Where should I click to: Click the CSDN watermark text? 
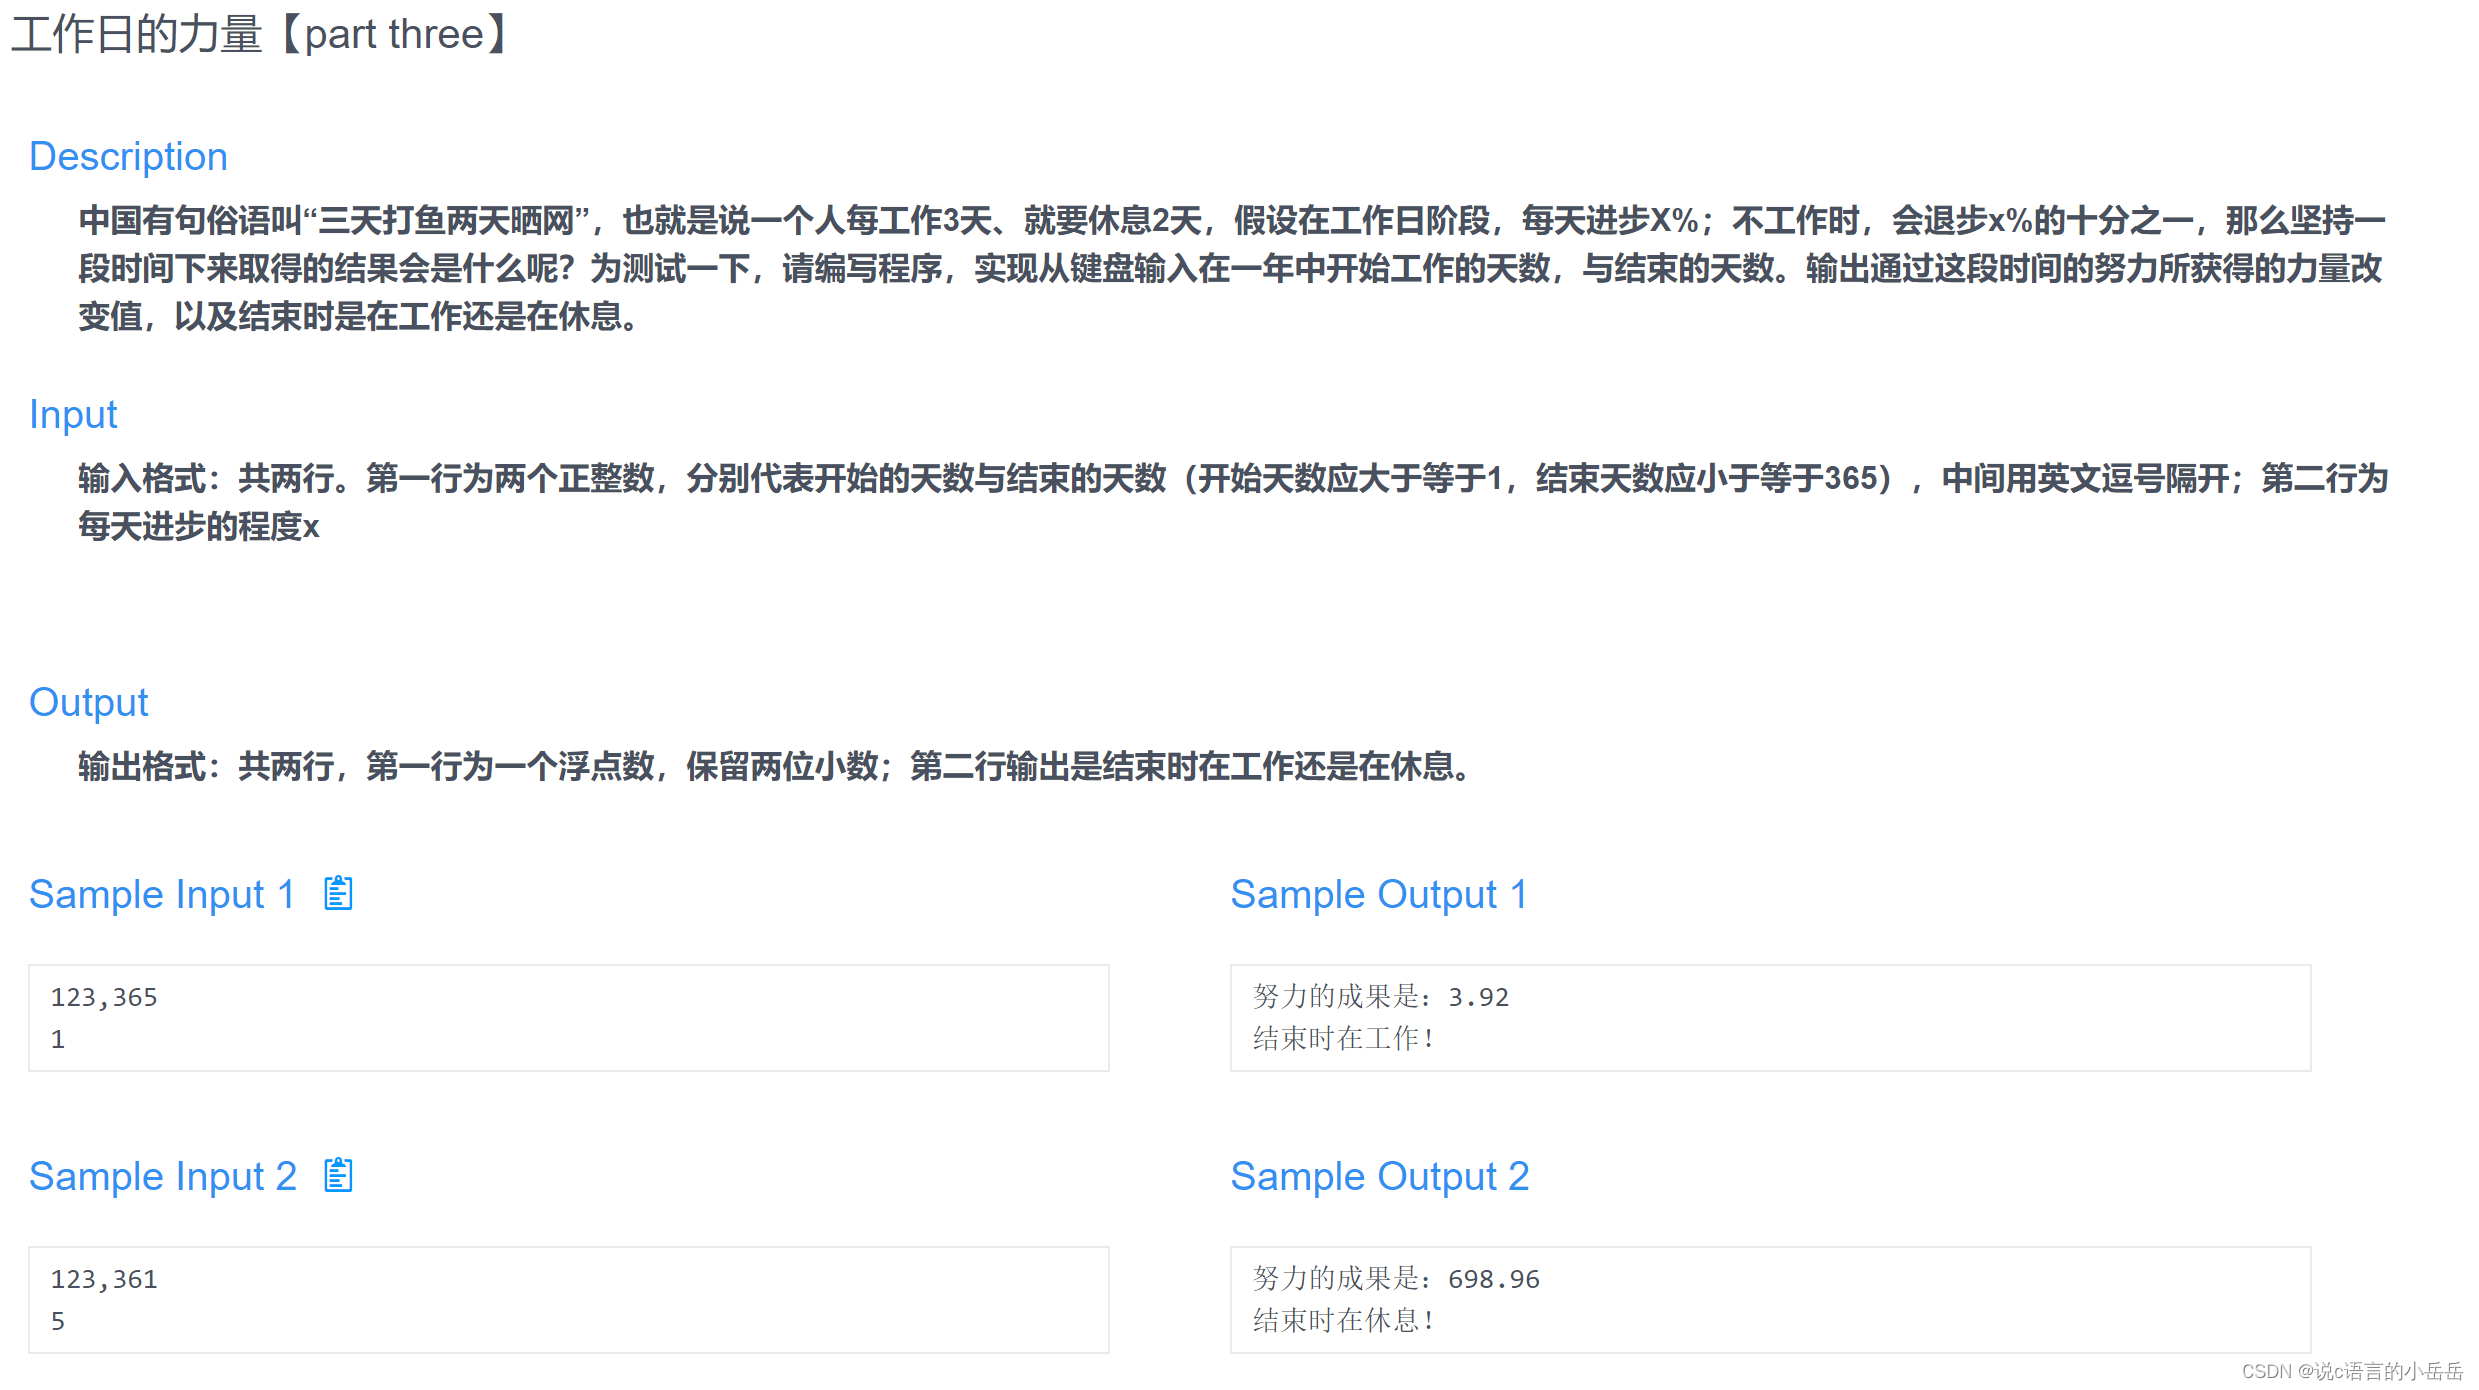tap(2351, 1371)
